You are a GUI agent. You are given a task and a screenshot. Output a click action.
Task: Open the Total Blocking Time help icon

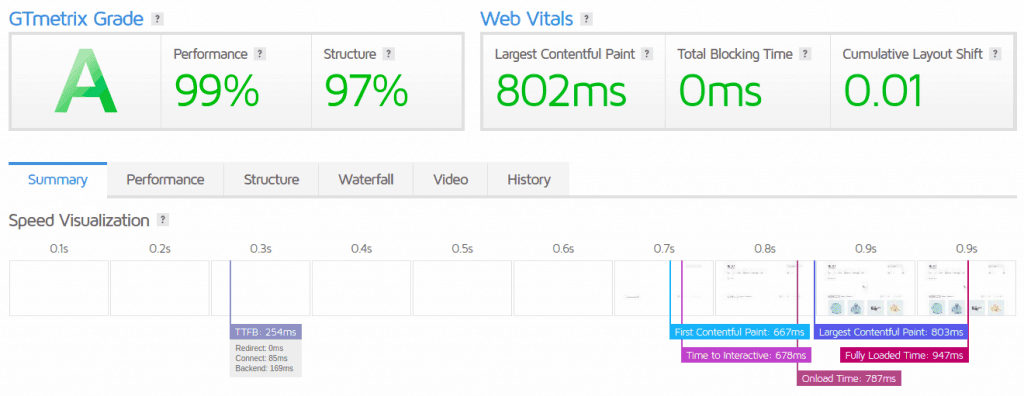click(x=805, y=54)
